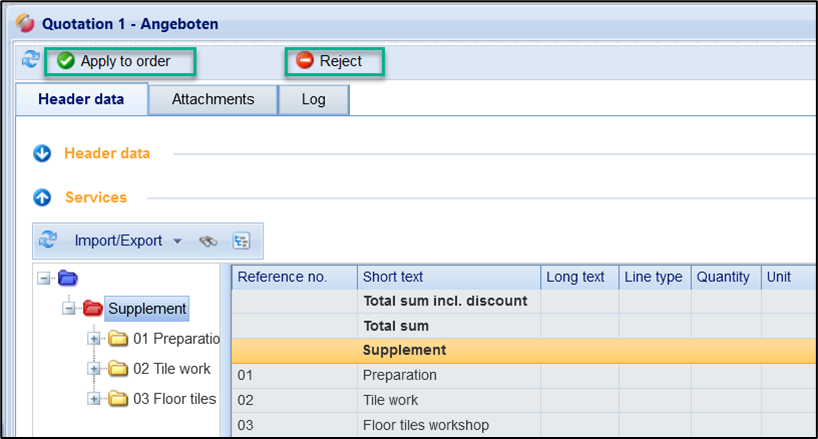The width and height of the screenshot is (818, 439).
Task: Collapse the Services section arrow
Action: [x=42, y=198]
